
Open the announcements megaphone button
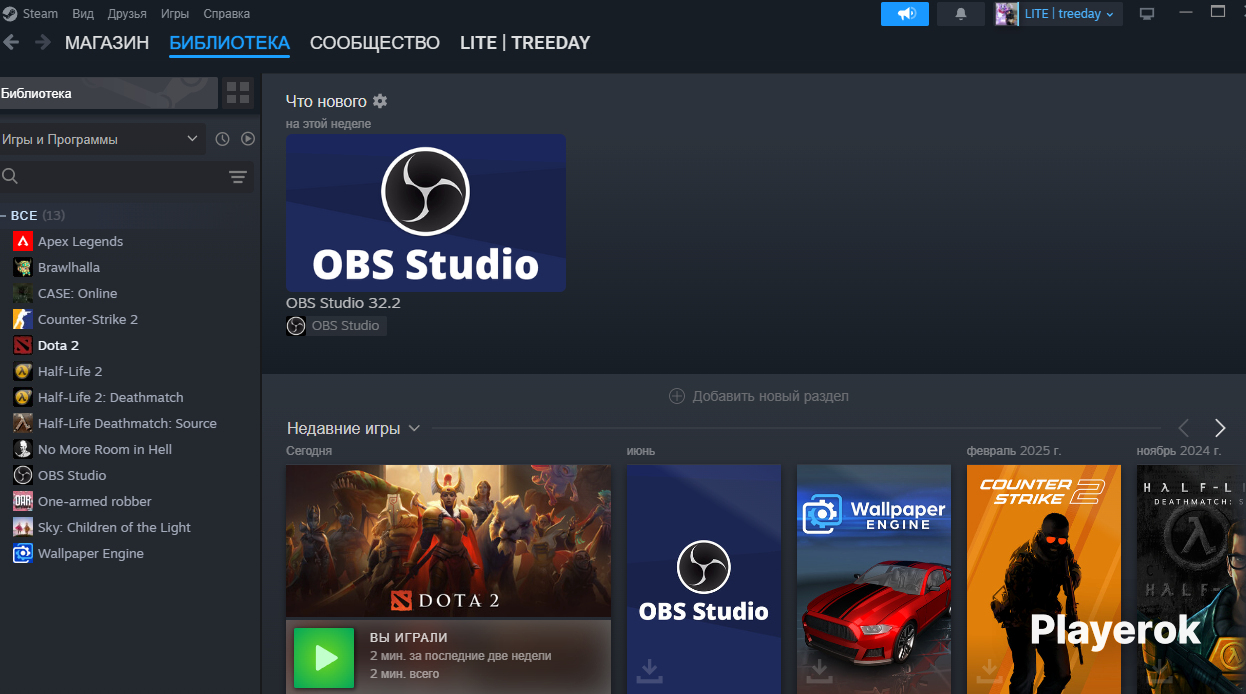[x=905, y=14]
